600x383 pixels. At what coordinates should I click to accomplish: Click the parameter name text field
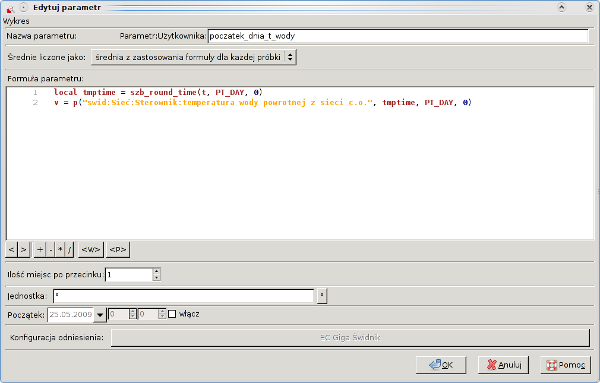(398, 36)
